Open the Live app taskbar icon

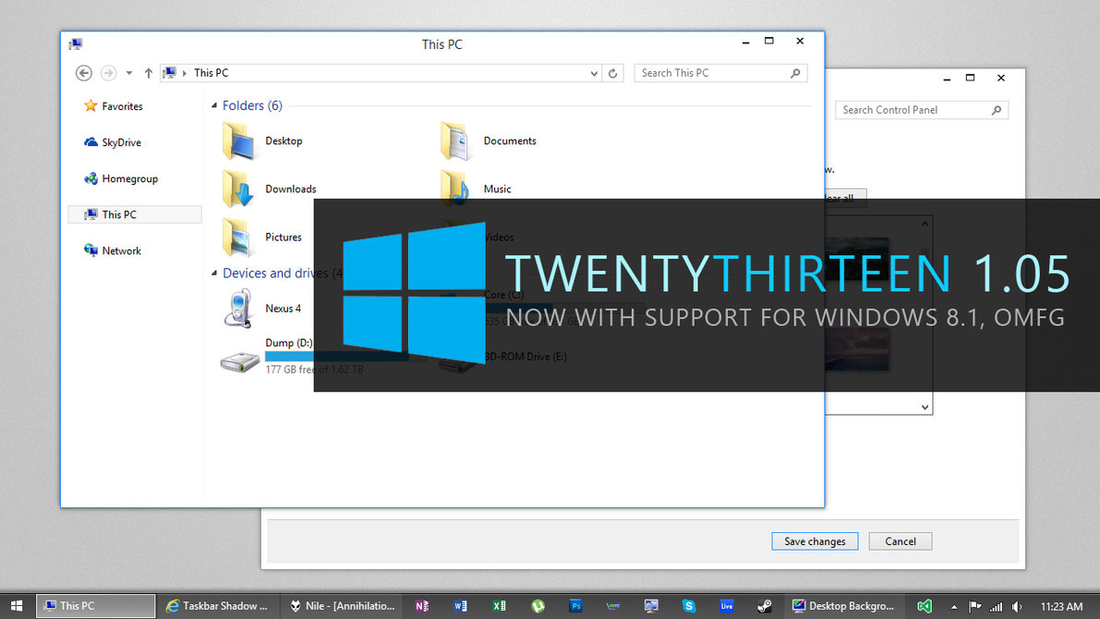pyautogui.click(x=727, y=606)
